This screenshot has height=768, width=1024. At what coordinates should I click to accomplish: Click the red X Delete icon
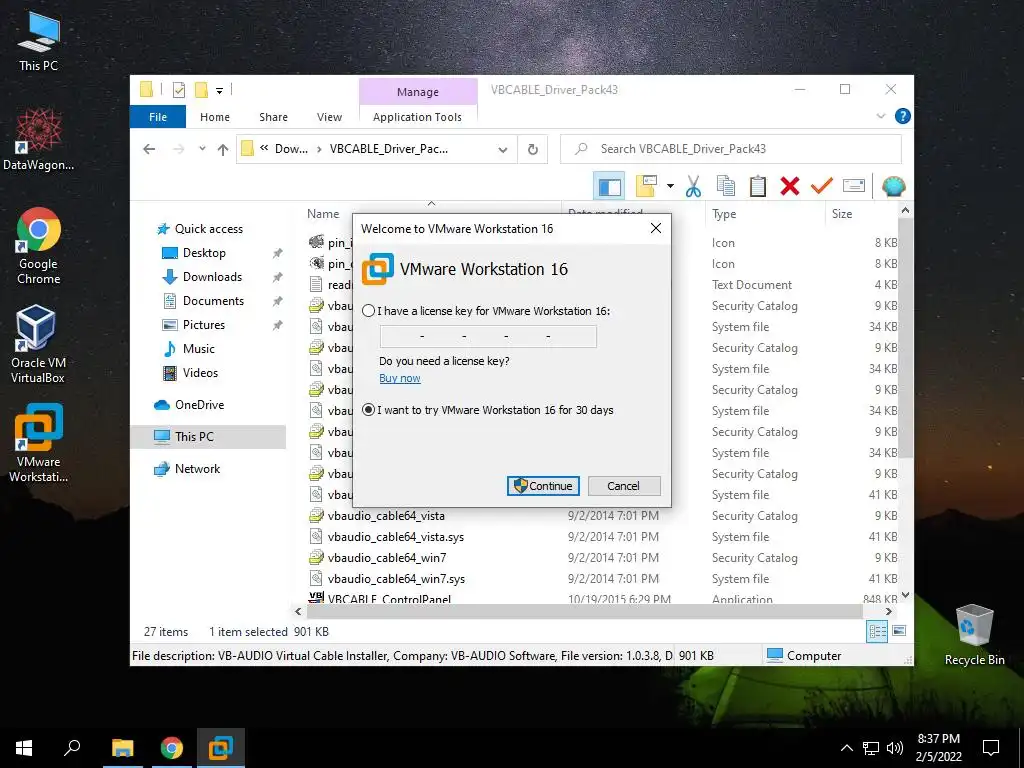pos(790,186)
